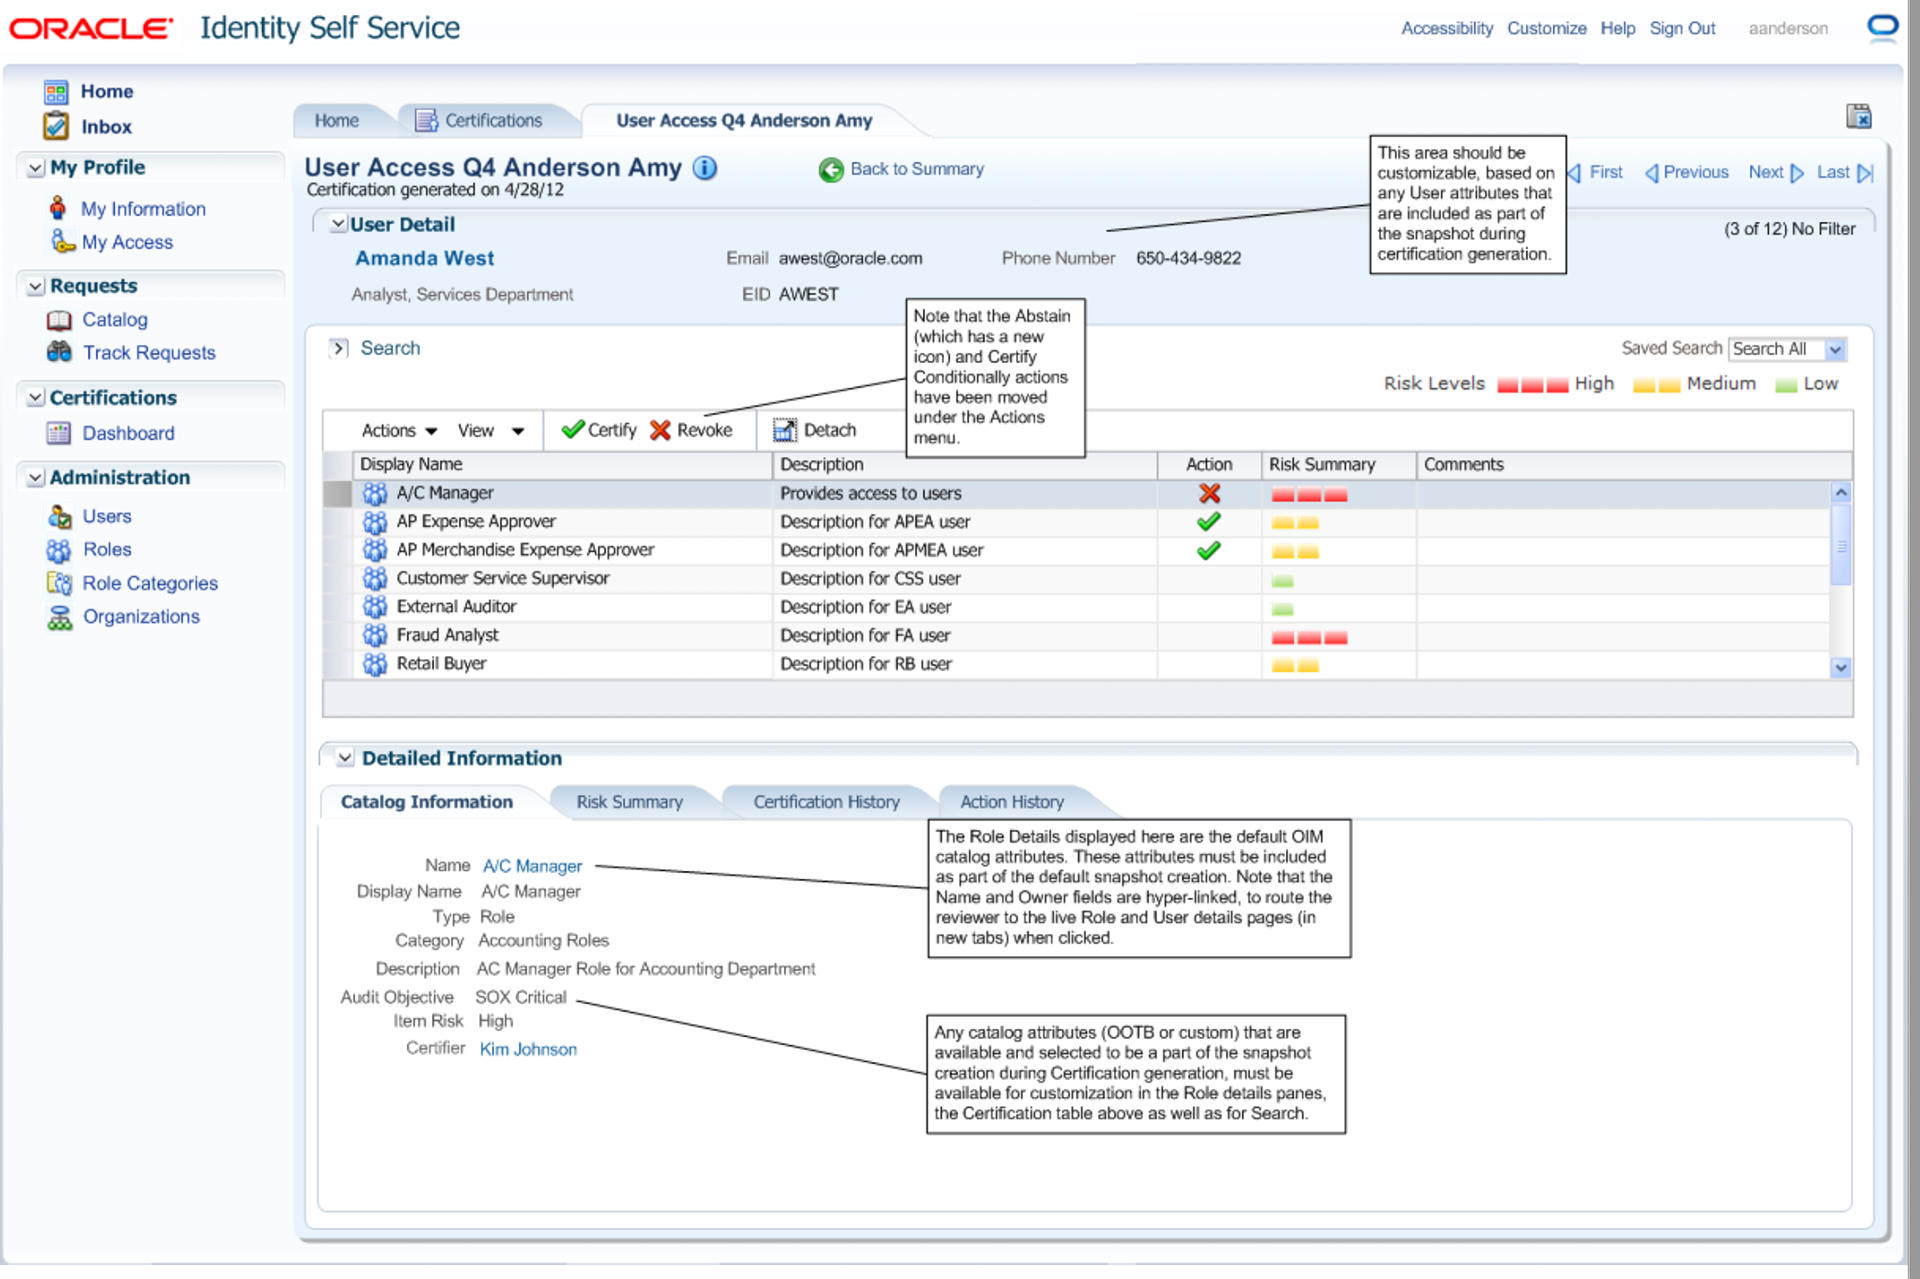Click the close-tab icon at top right
1920x1279 pixels.
[1859, 116]
